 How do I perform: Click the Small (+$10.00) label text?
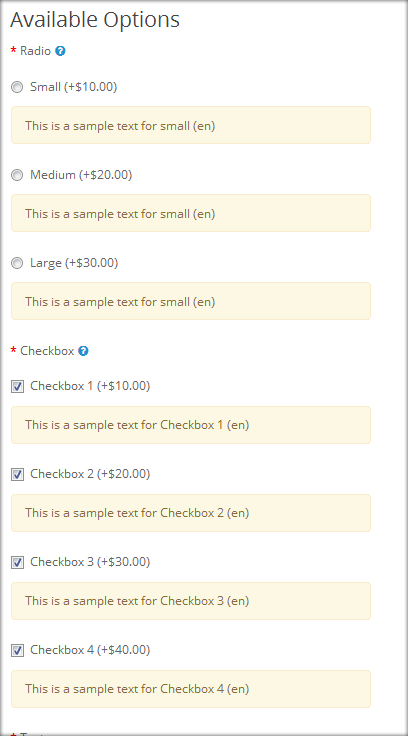point(74,87)
